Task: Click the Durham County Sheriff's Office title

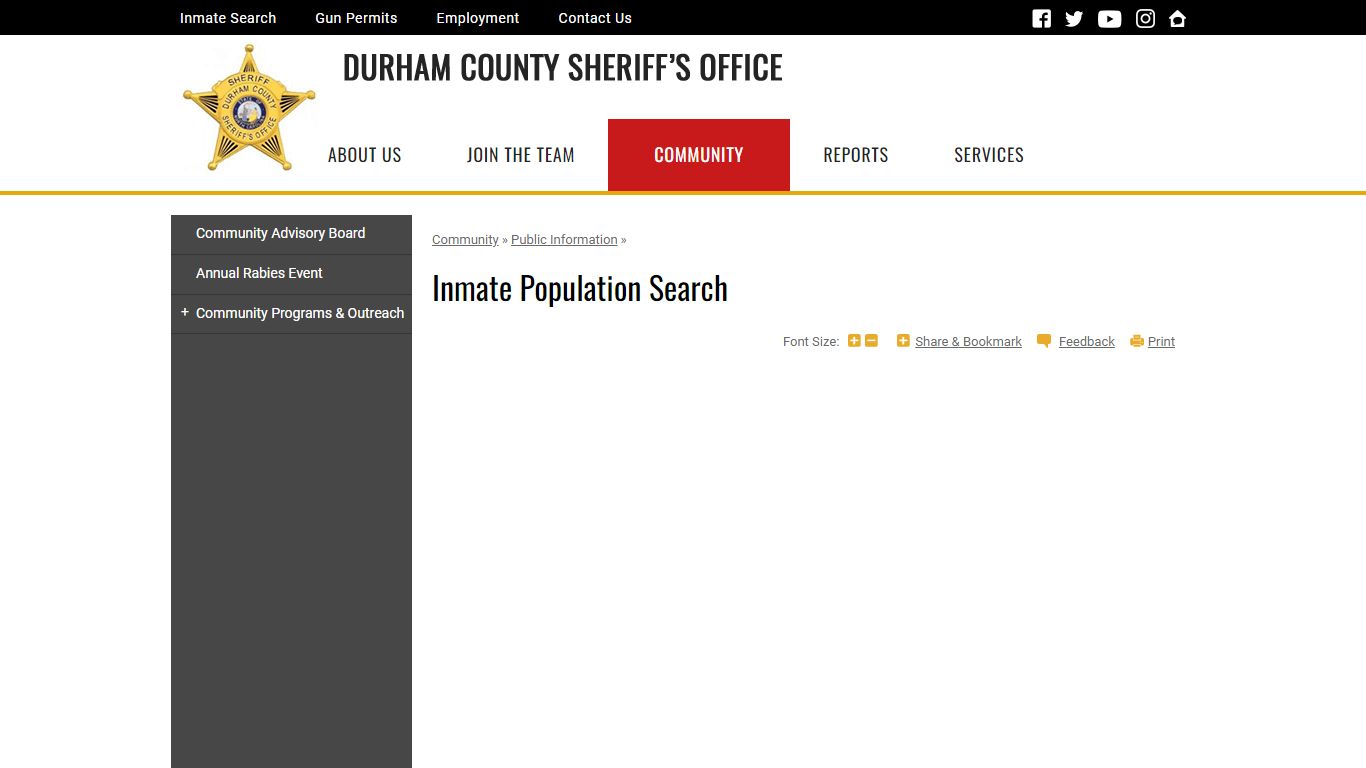Action: (563, 68)
